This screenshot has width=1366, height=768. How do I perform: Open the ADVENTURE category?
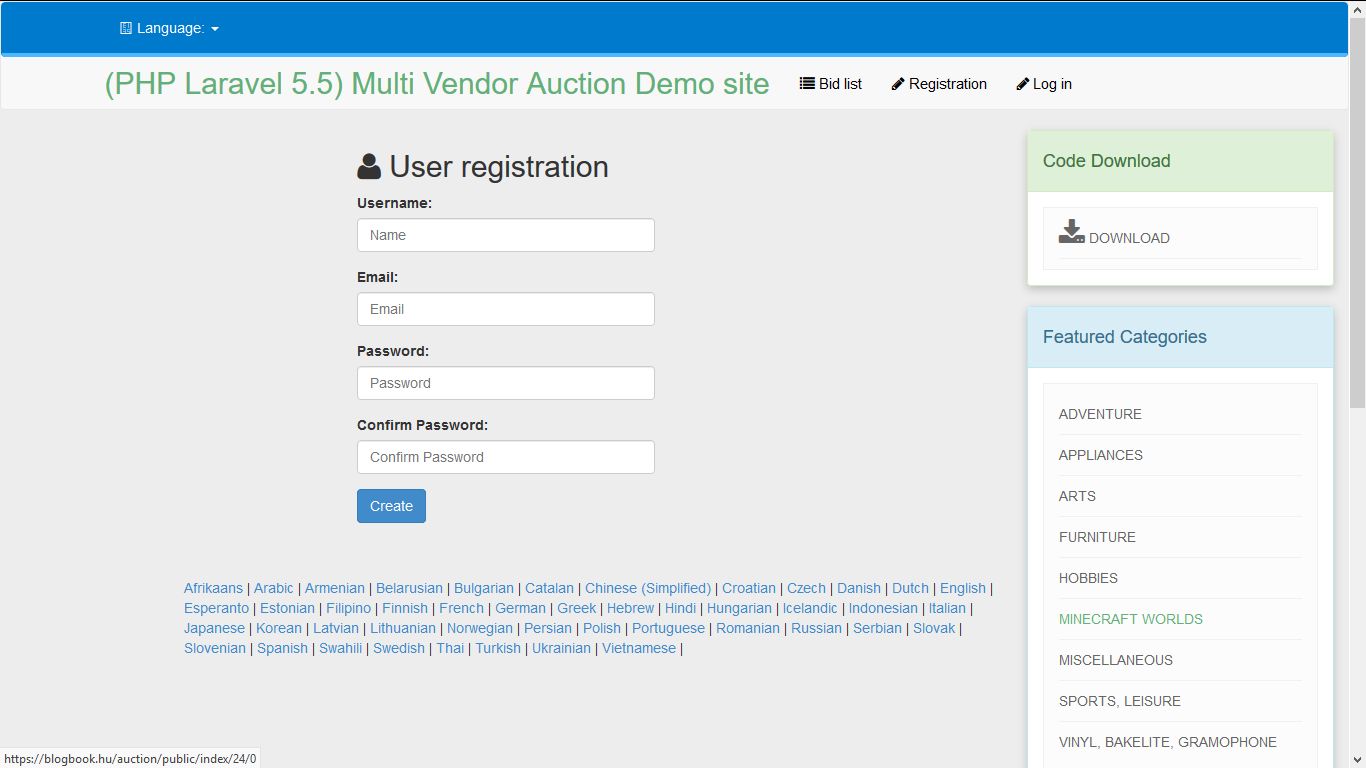click(x=1100, y=414)
